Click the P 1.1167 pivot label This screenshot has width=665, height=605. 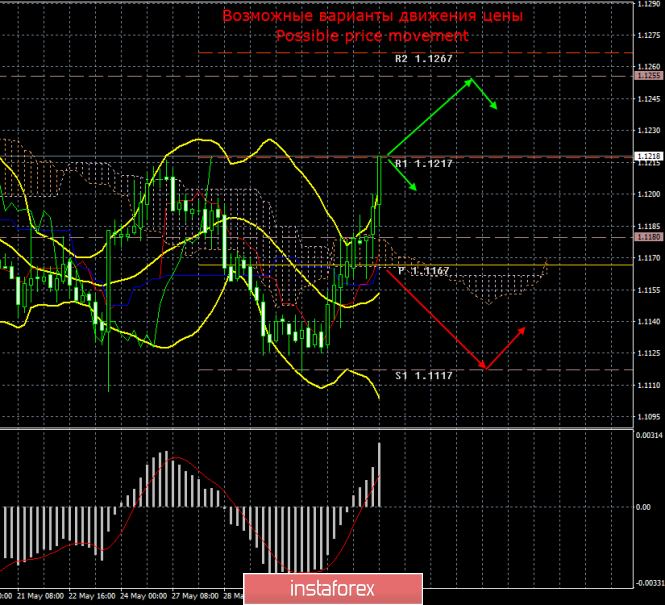424,271
